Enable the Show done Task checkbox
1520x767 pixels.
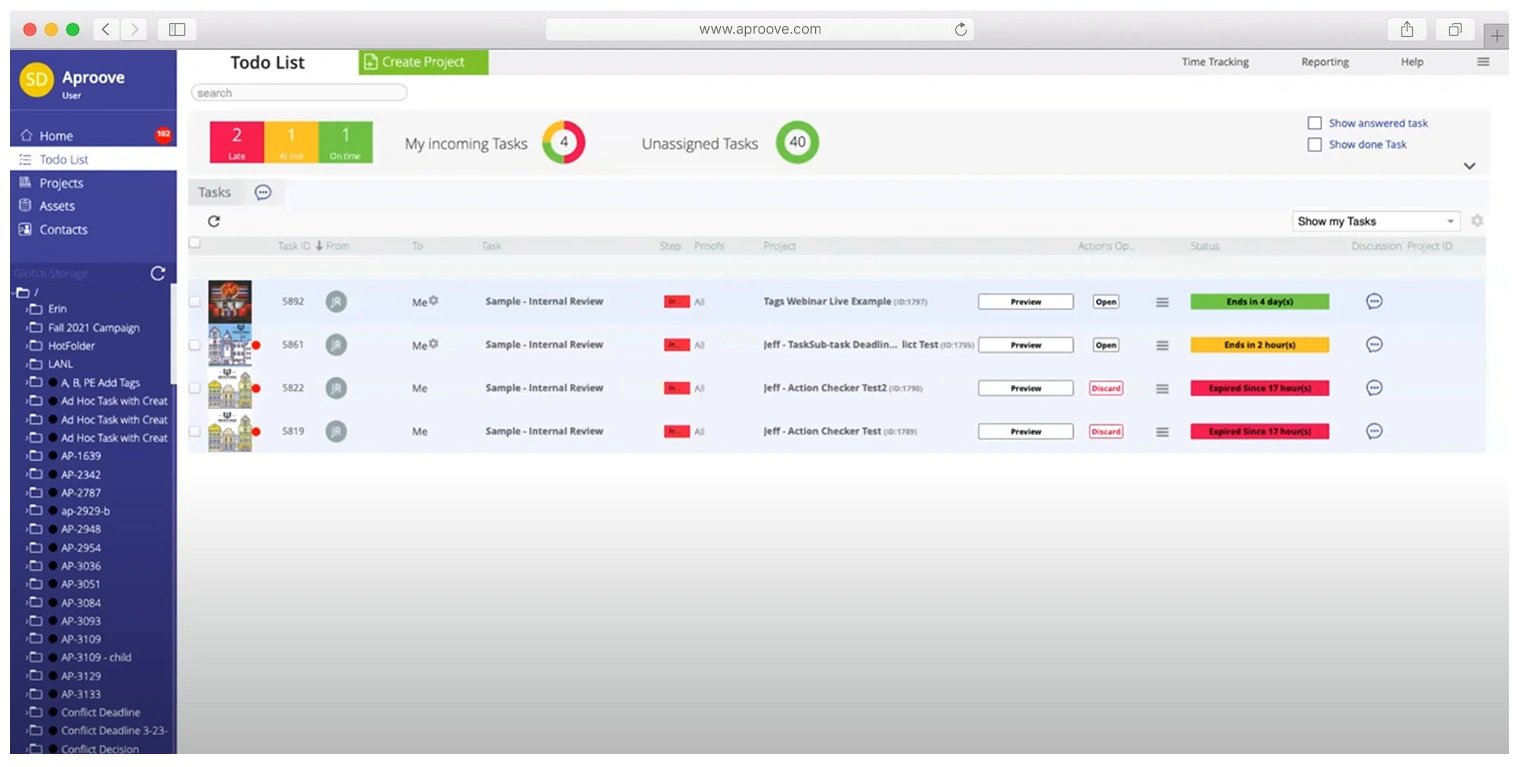pyautogui.click(x=1315, y=145)
